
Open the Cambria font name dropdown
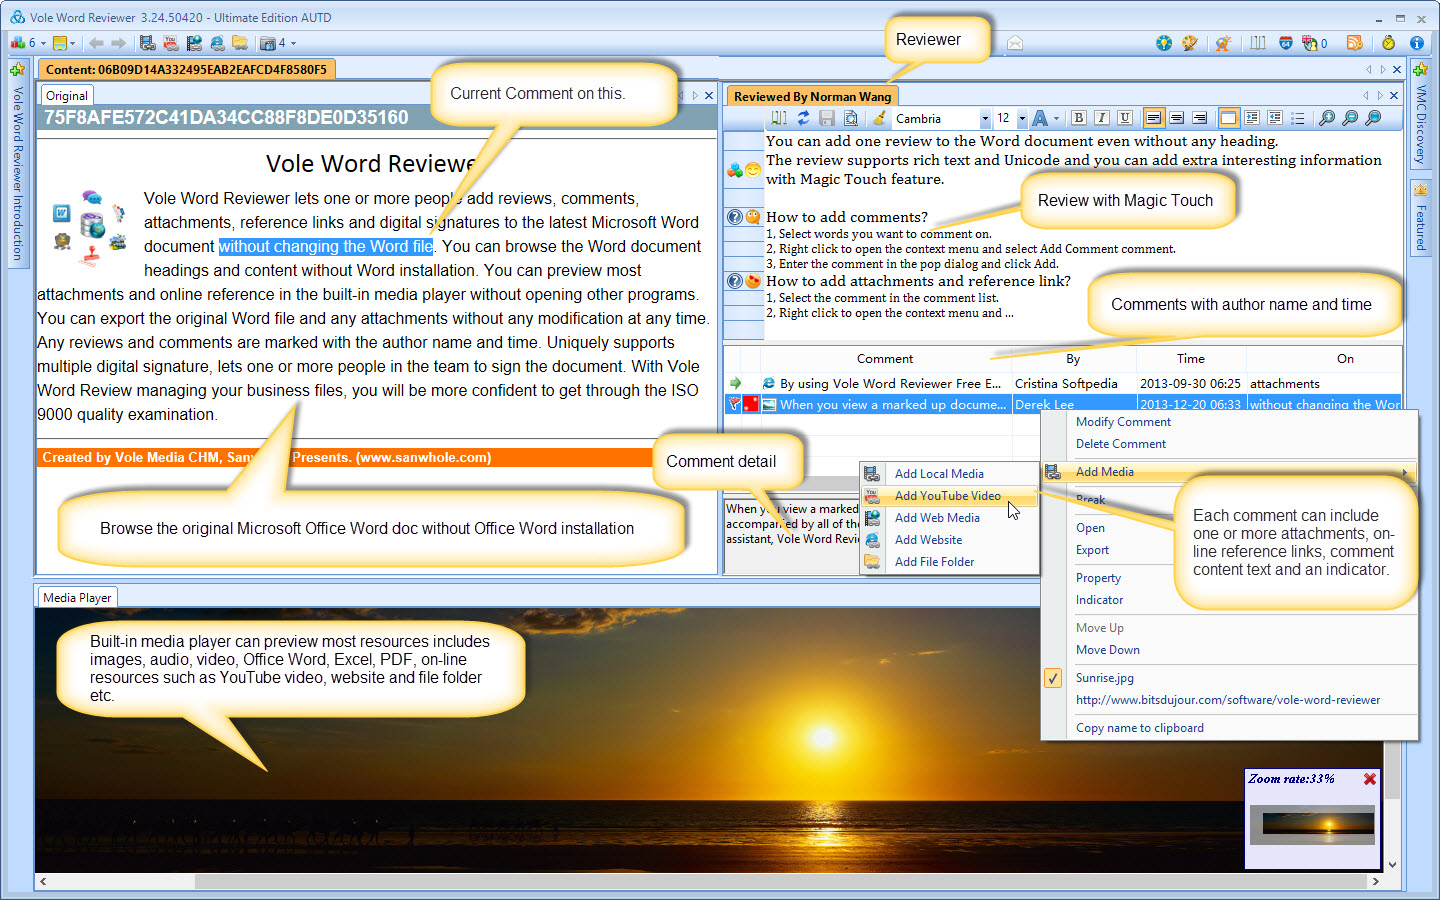click(x=984, y=119)
